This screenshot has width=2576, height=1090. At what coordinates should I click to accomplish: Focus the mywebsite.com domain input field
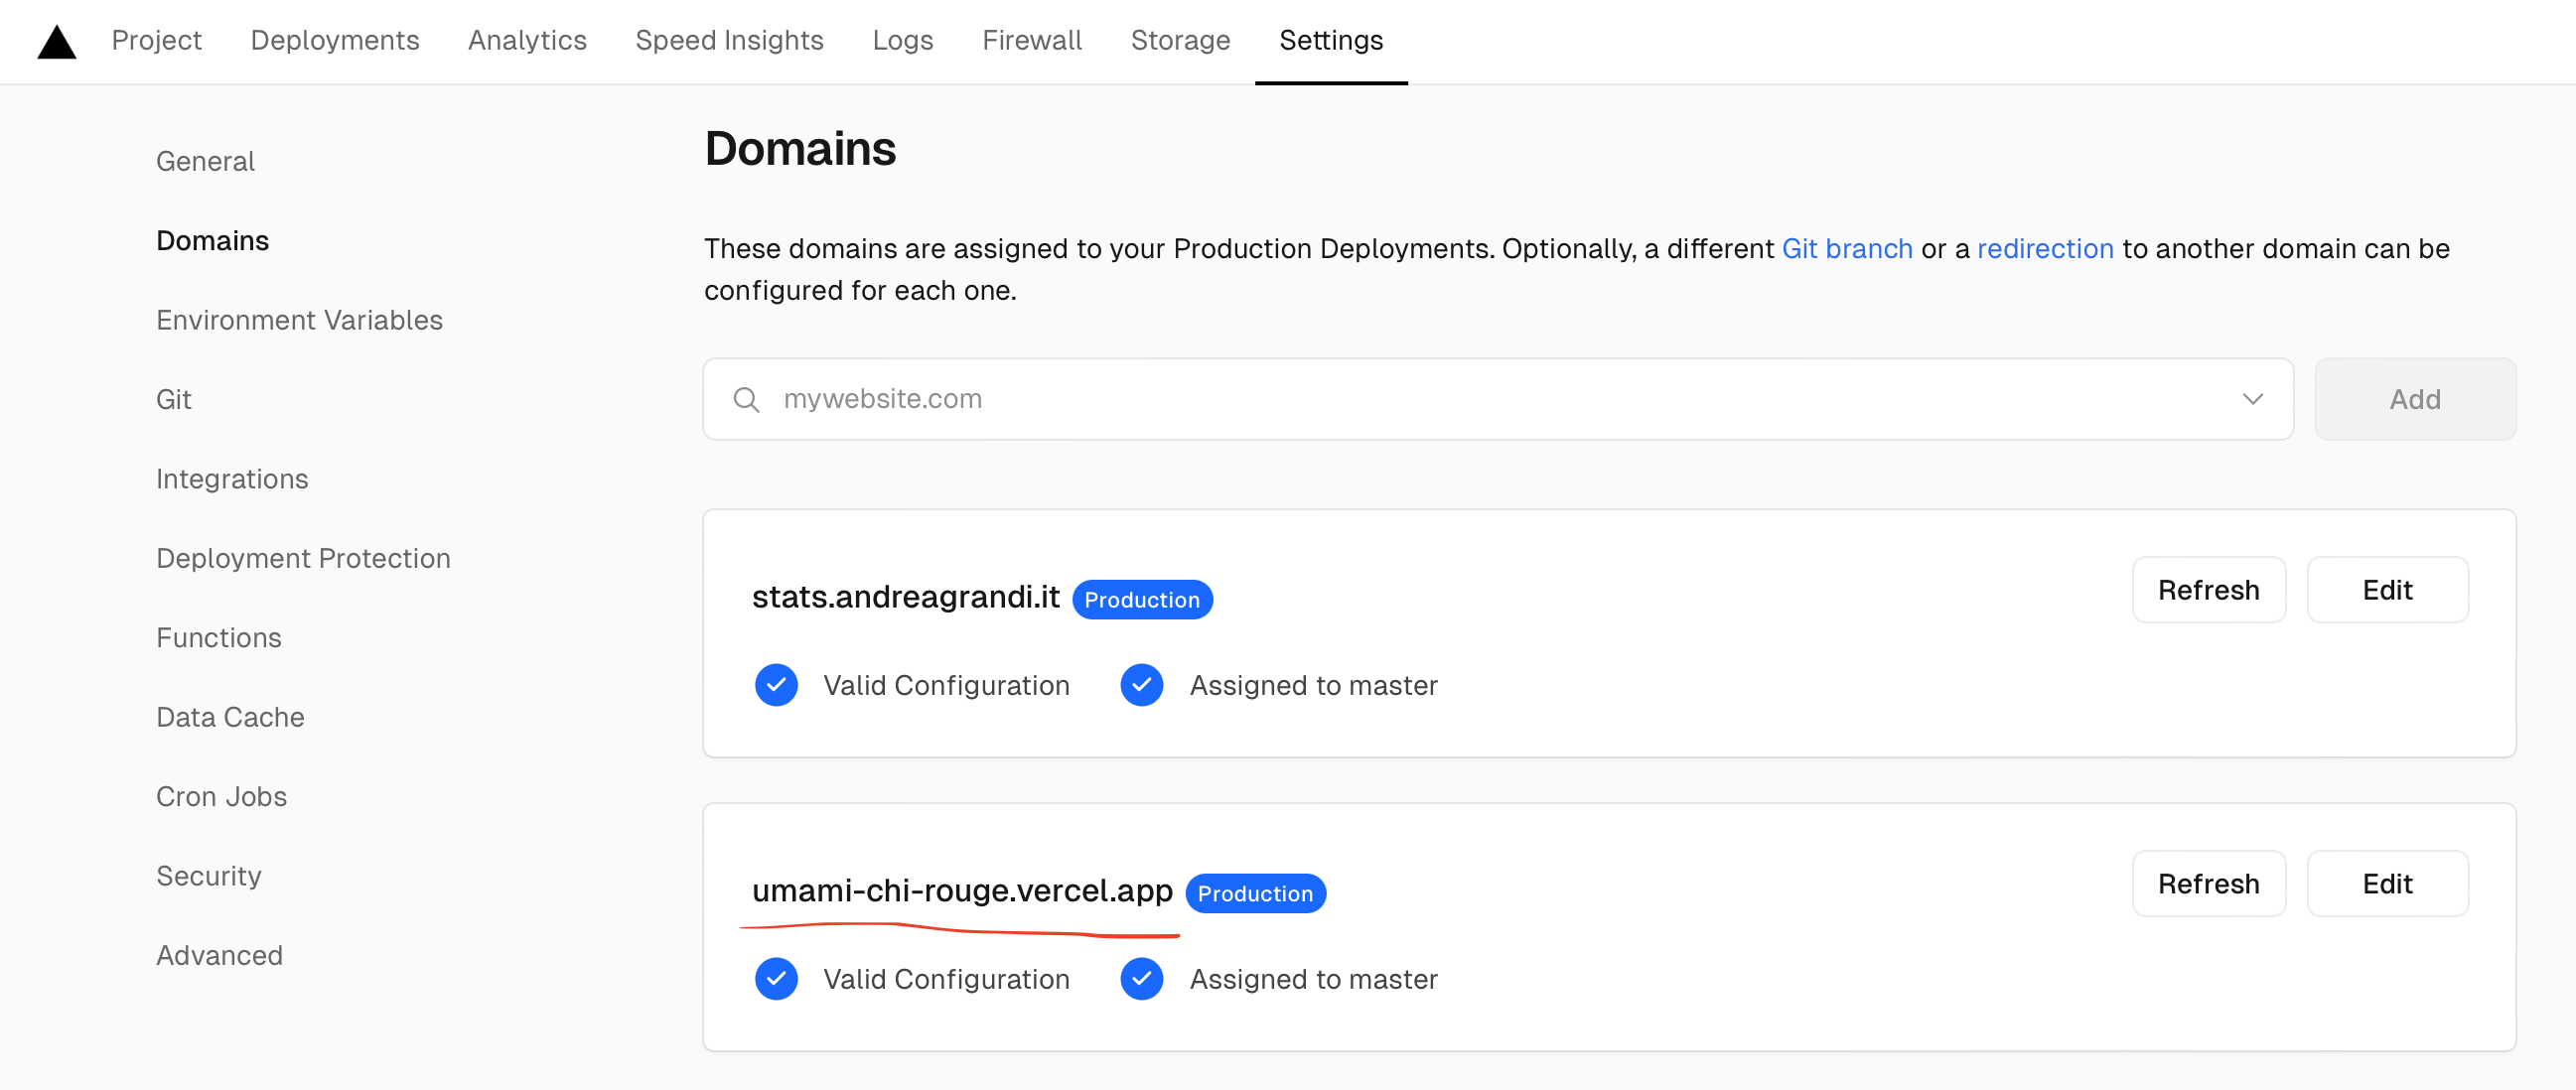point(1498,400)
